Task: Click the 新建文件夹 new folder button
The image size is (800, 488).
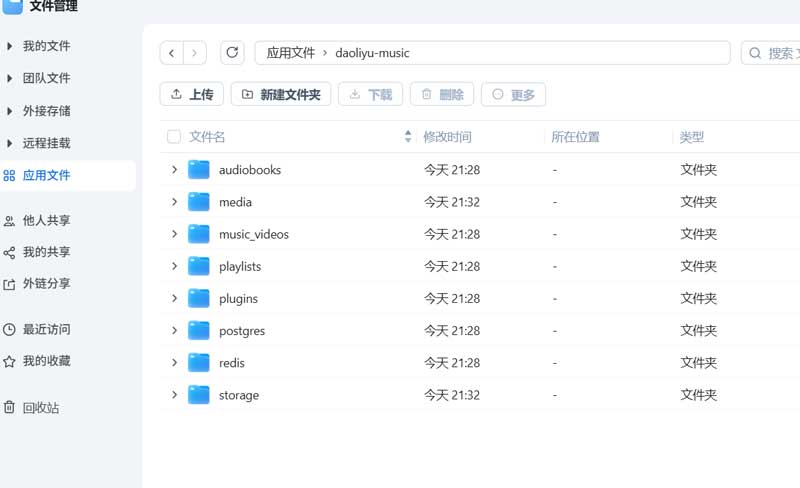Action: click(x=280, y=94)
